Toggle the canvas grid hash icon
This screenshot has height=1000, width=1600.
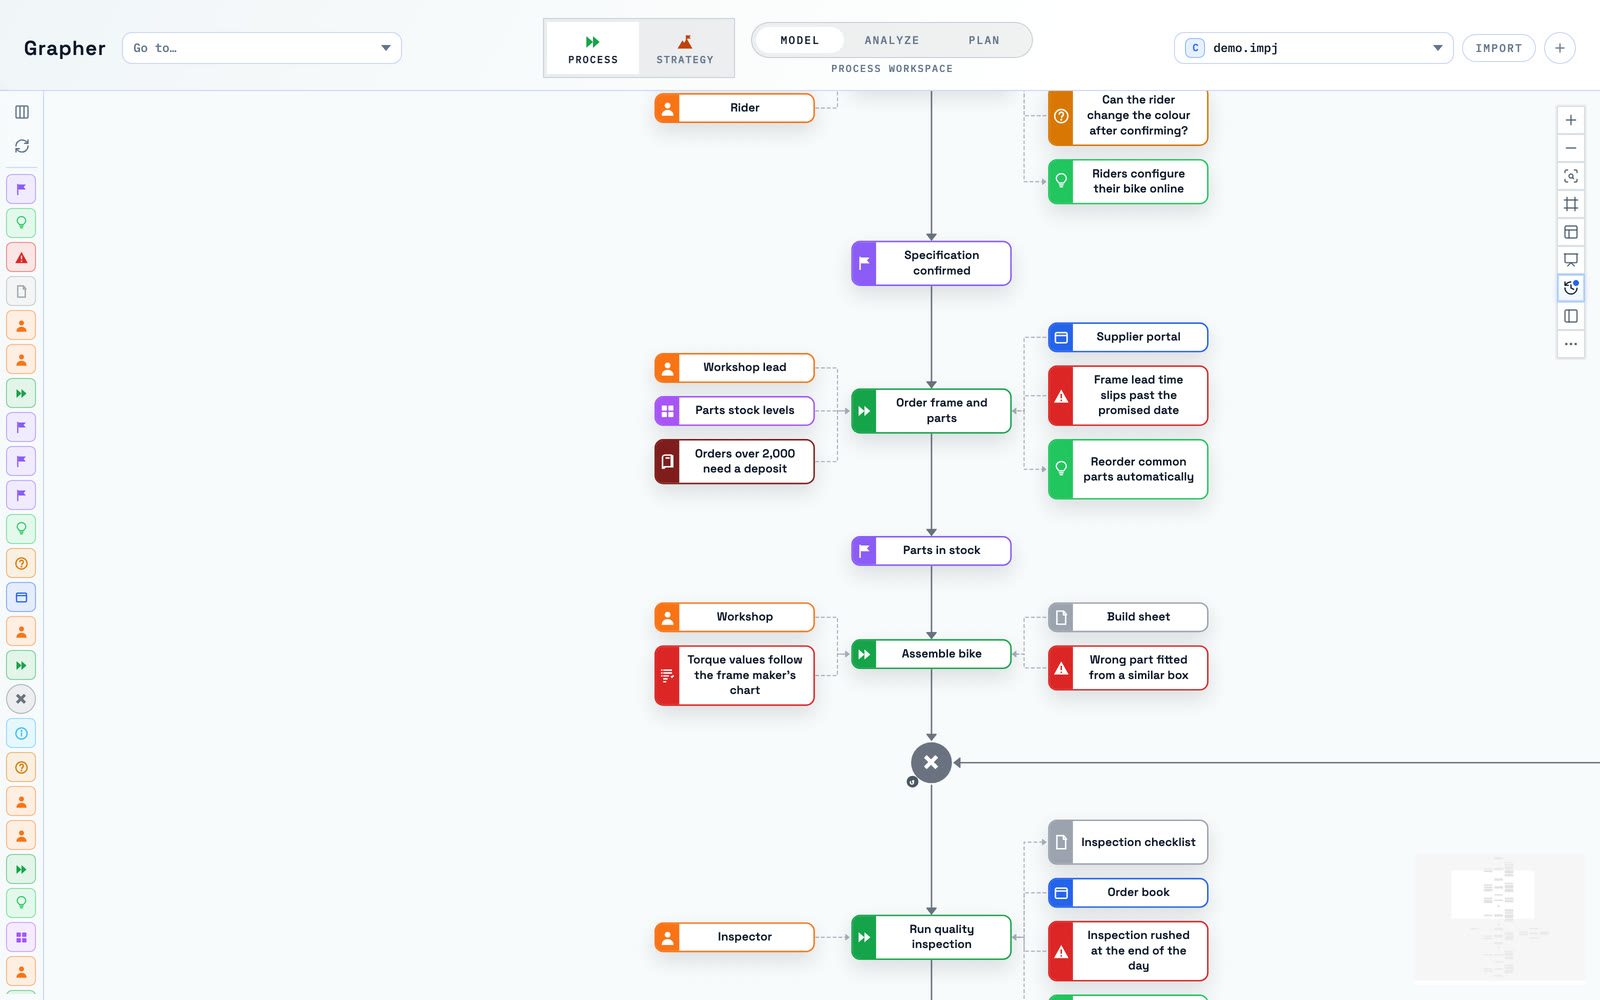pos(1571,204)
